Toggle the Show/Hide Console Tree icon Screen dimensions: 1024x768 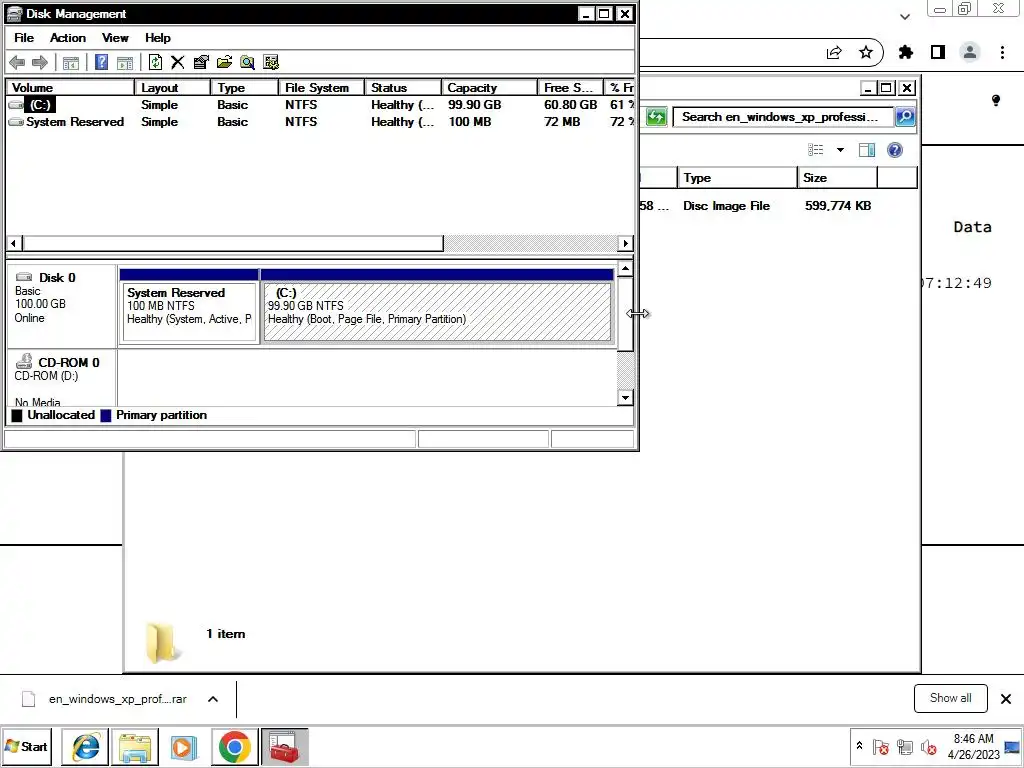pos(71,63)
